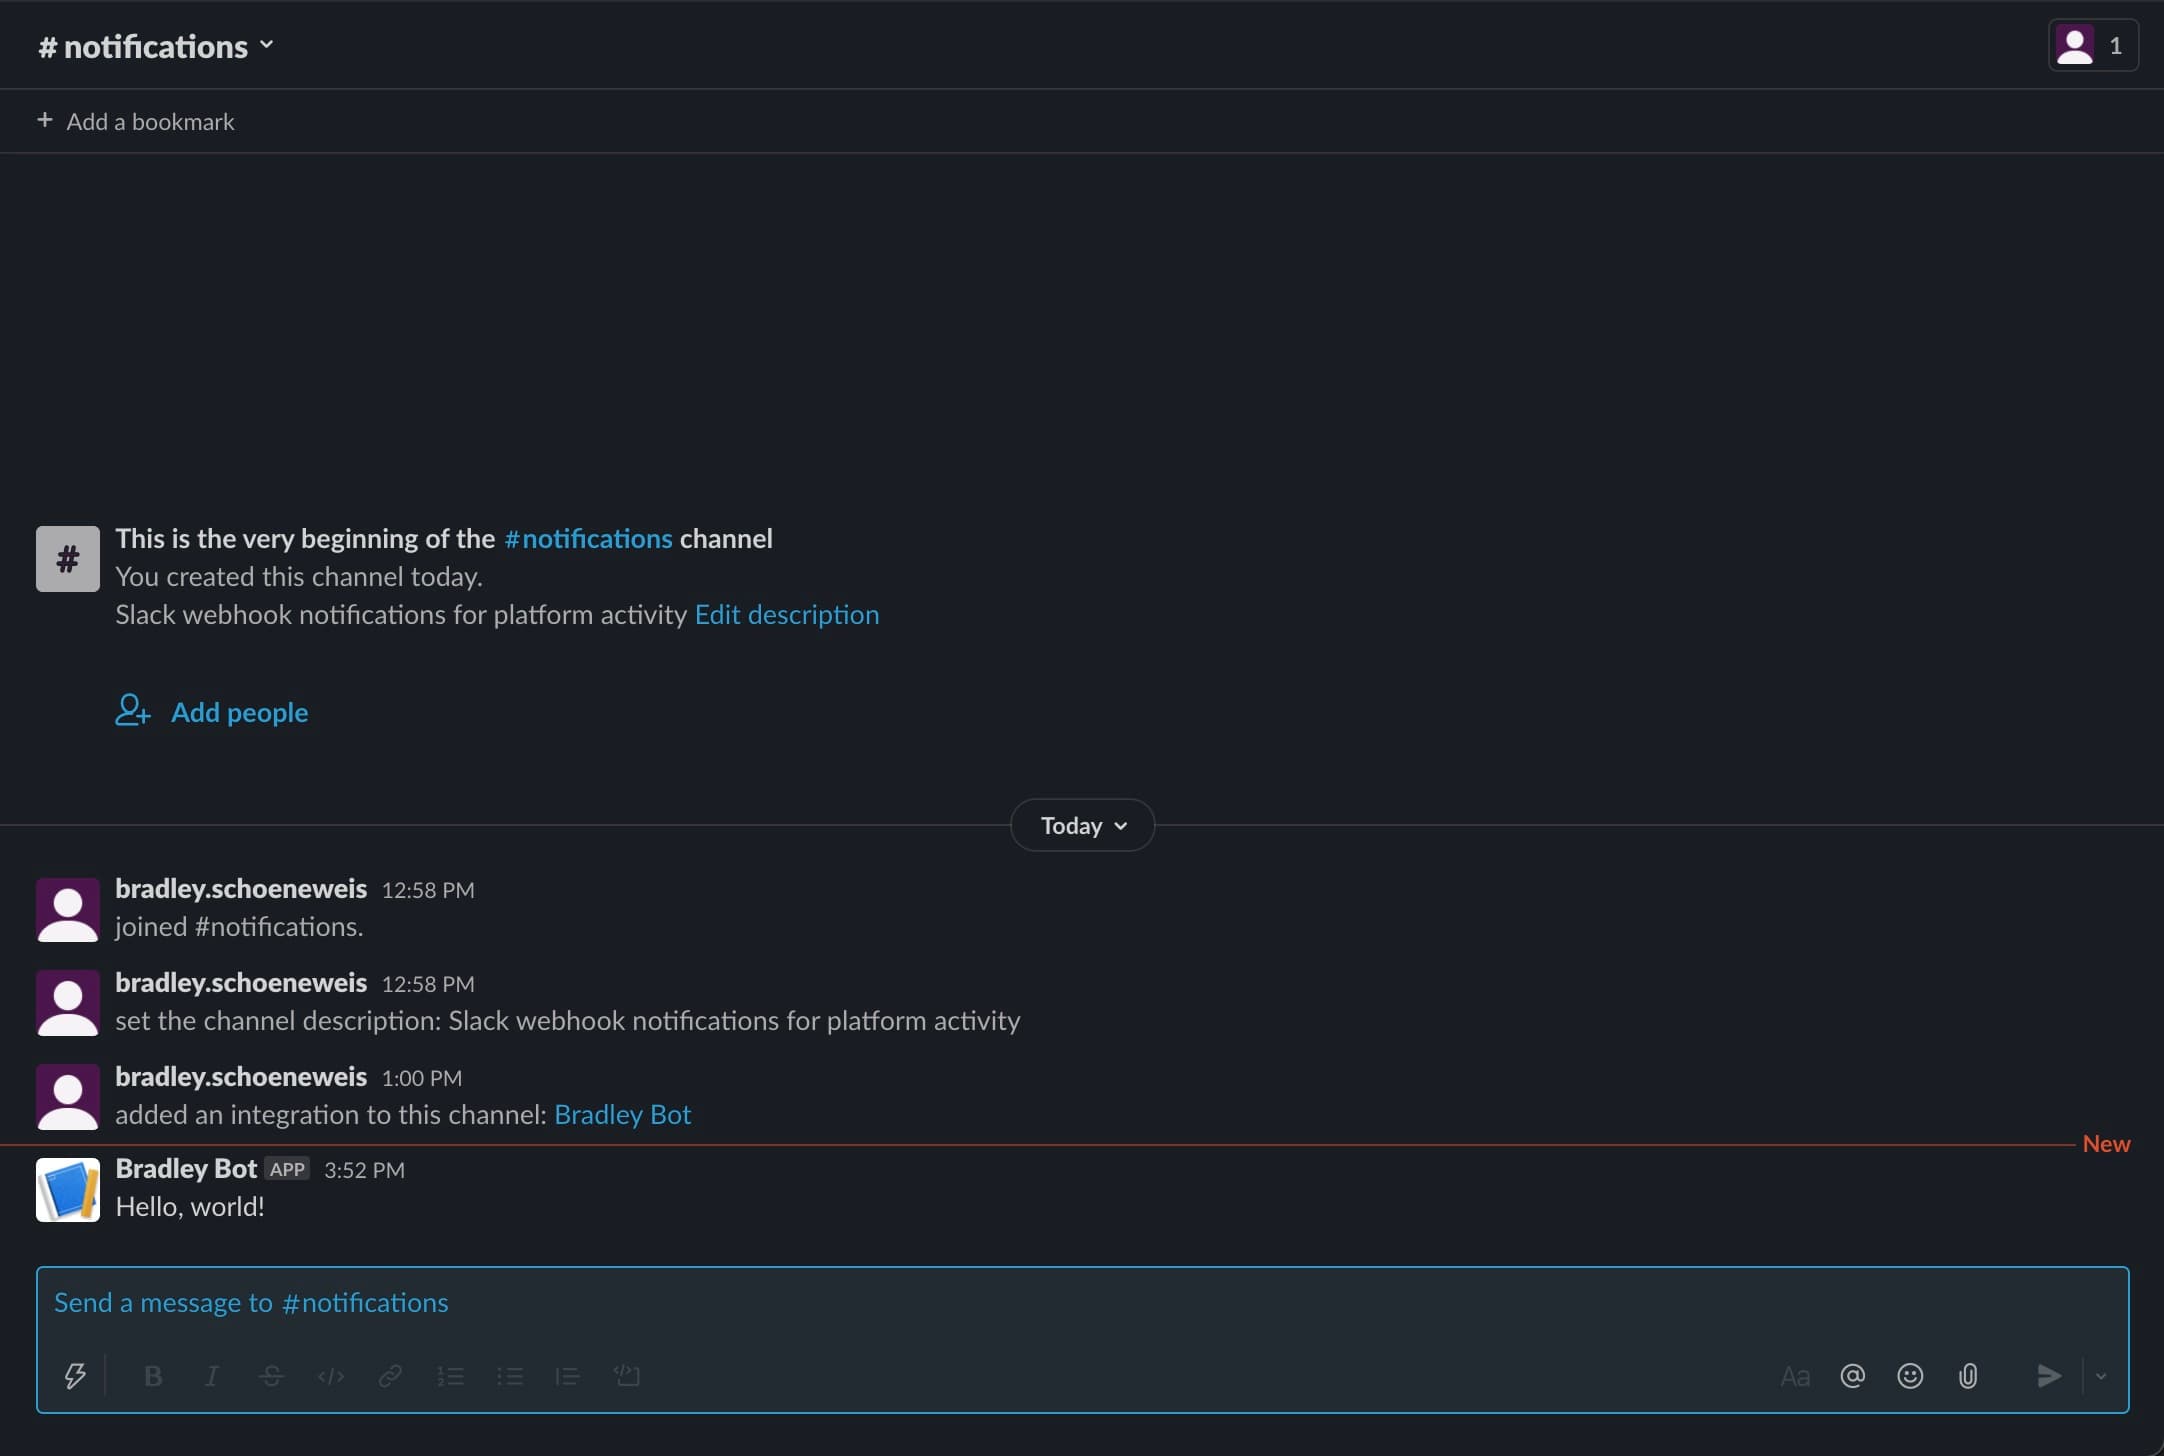Toggle italic formatting in composer
This screenshot has height=1456, width=2164.
211,1376
